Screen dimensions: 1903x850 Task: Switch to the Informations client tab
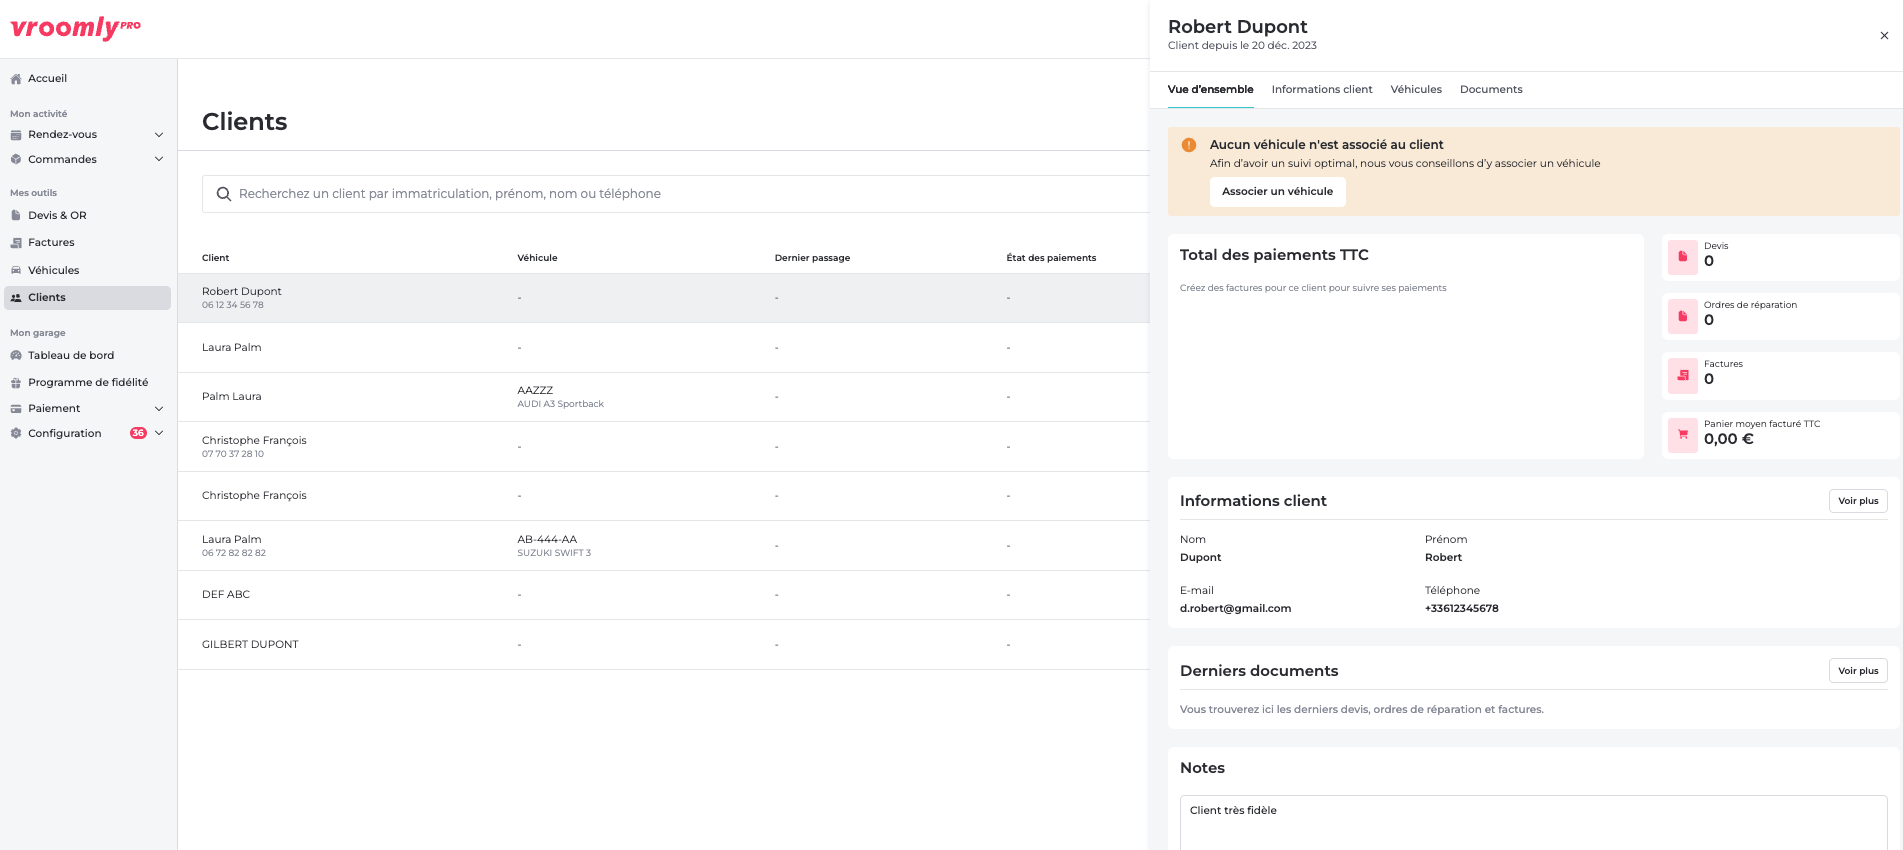click(1321, 90)
